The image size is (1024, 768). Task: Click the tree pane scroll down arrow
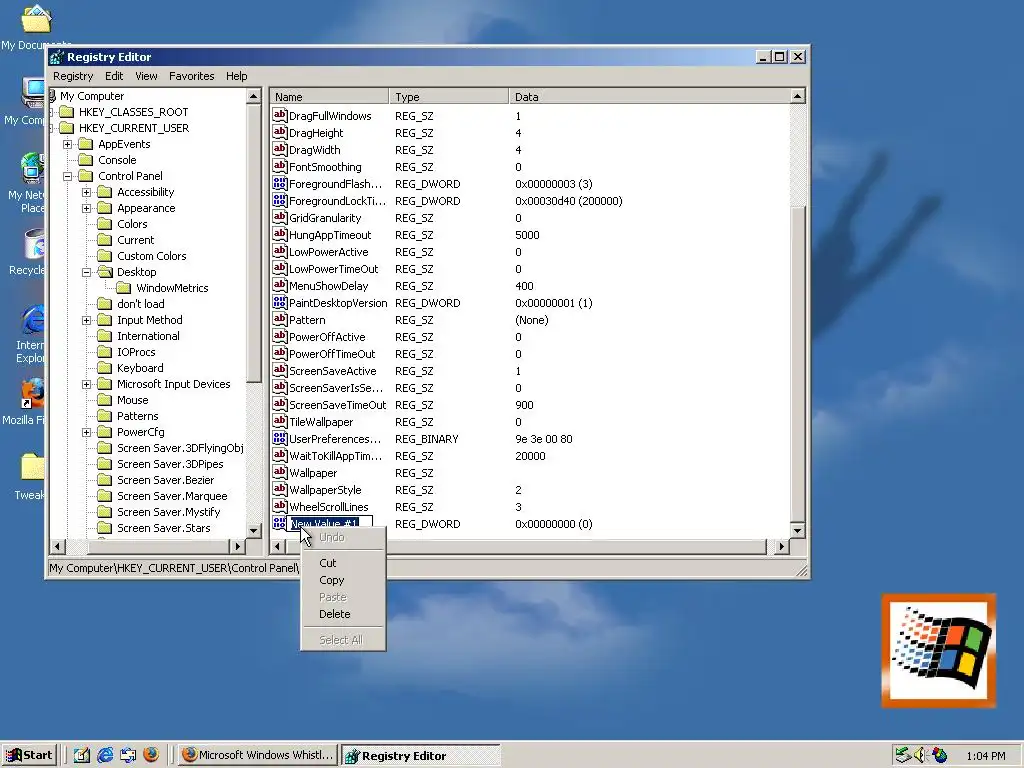(x=254, y=530)
